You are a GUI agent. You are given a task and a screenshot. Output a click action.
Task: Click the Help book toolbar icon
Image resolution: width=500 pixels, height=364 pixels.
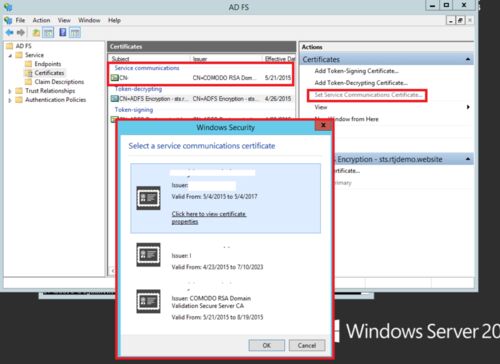click(63, 32)
